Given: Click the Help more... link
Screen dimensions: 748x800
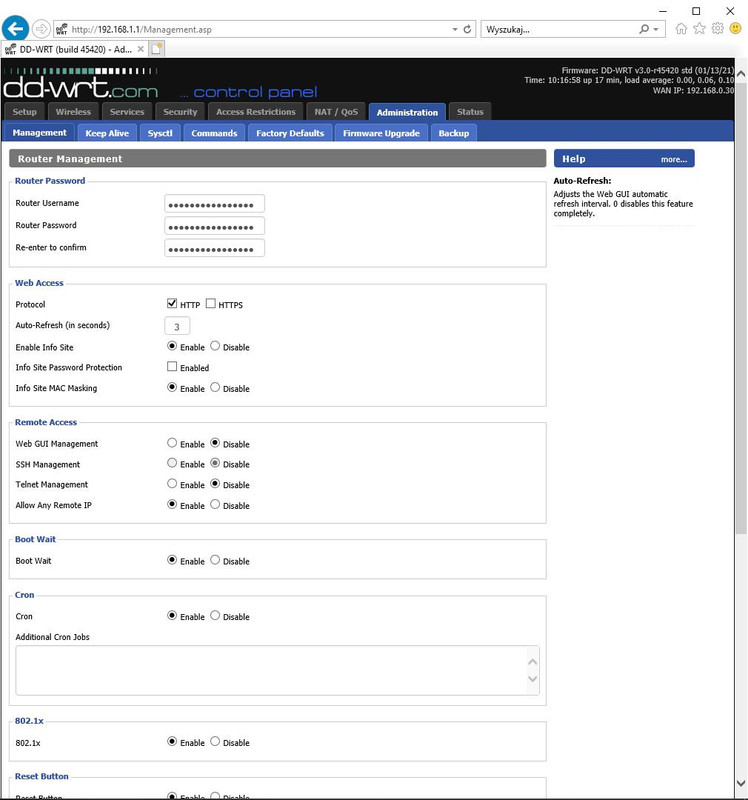Looking at the screenshot, I should click(x=674, y=160).
